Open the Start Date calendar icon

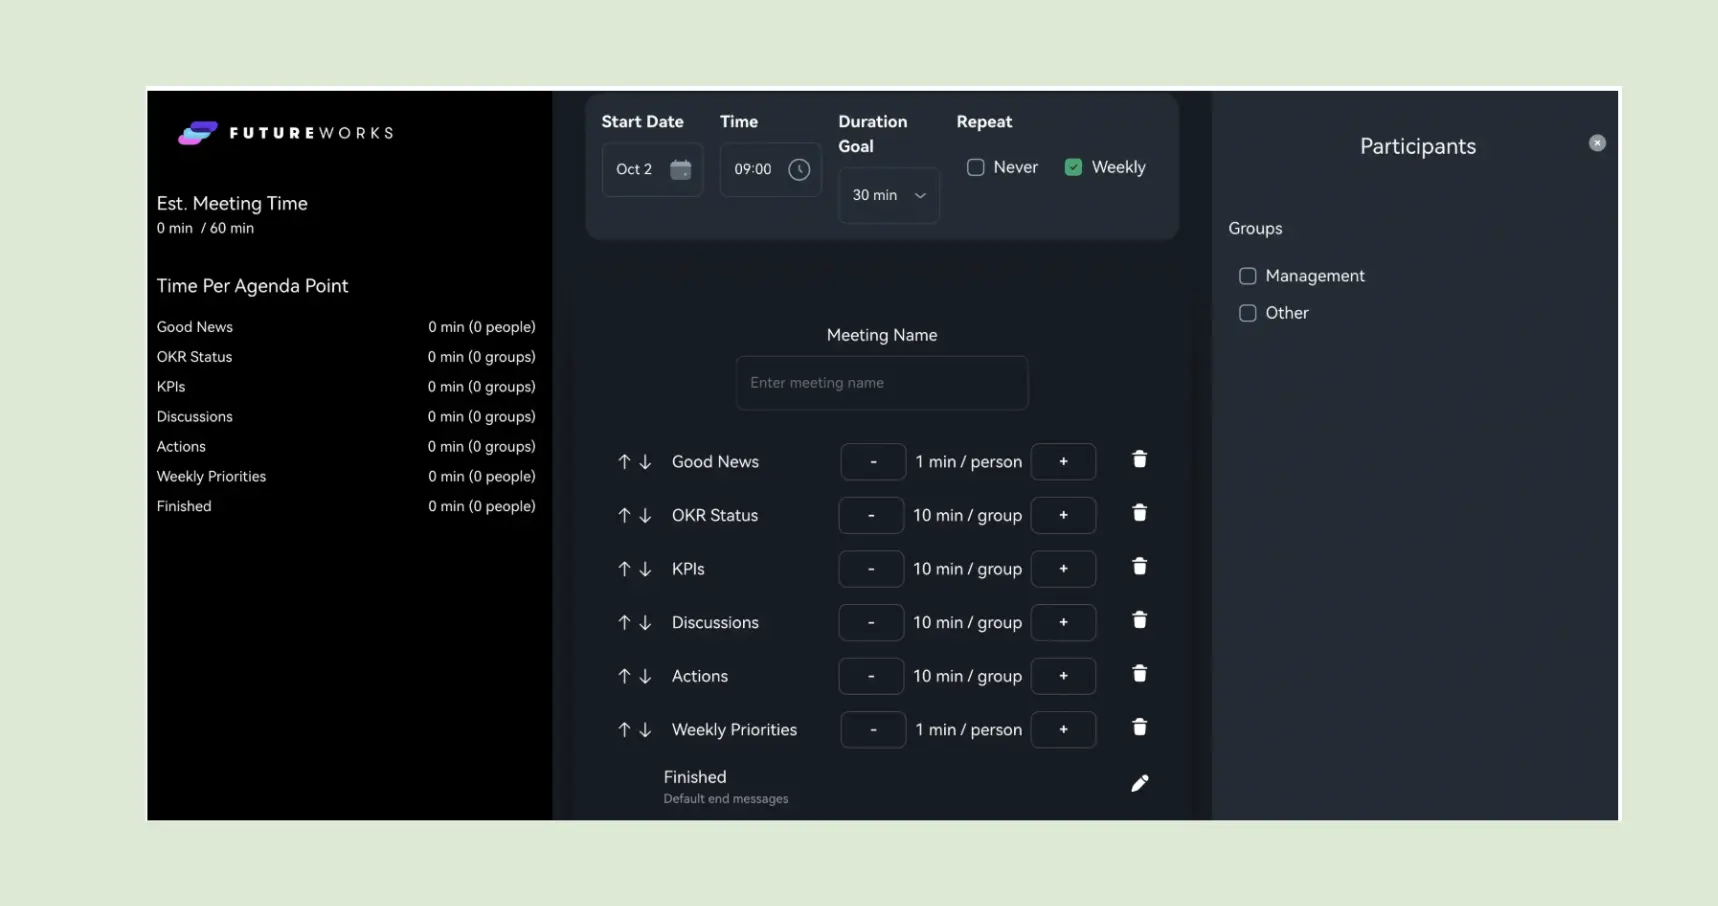coord(681,169)
